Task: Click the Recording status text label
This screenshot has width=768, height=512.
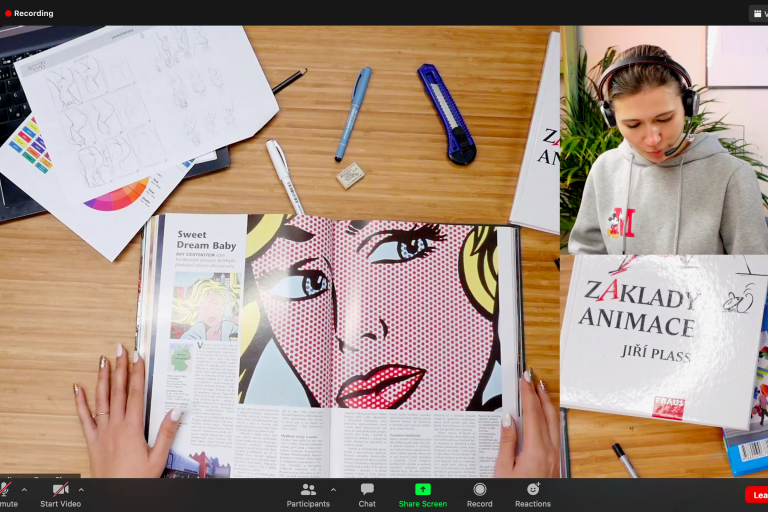Action: click(34, 13)
